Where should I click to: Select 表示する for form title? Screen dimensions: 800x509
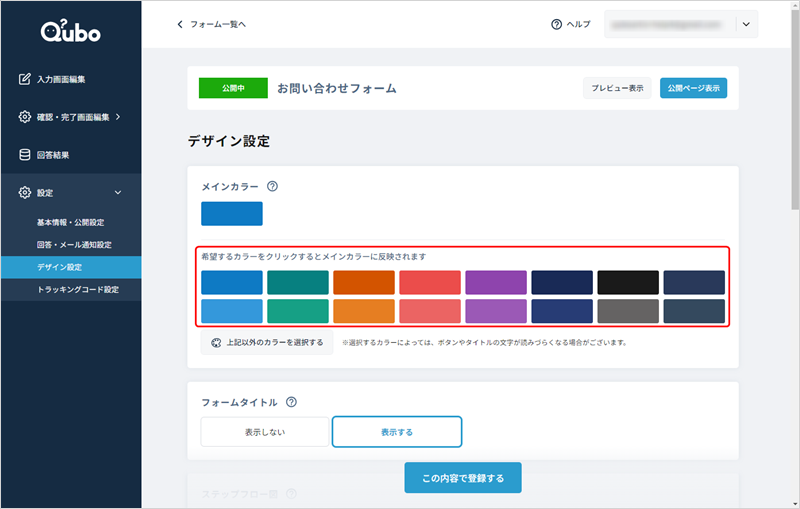click(396, 432)
